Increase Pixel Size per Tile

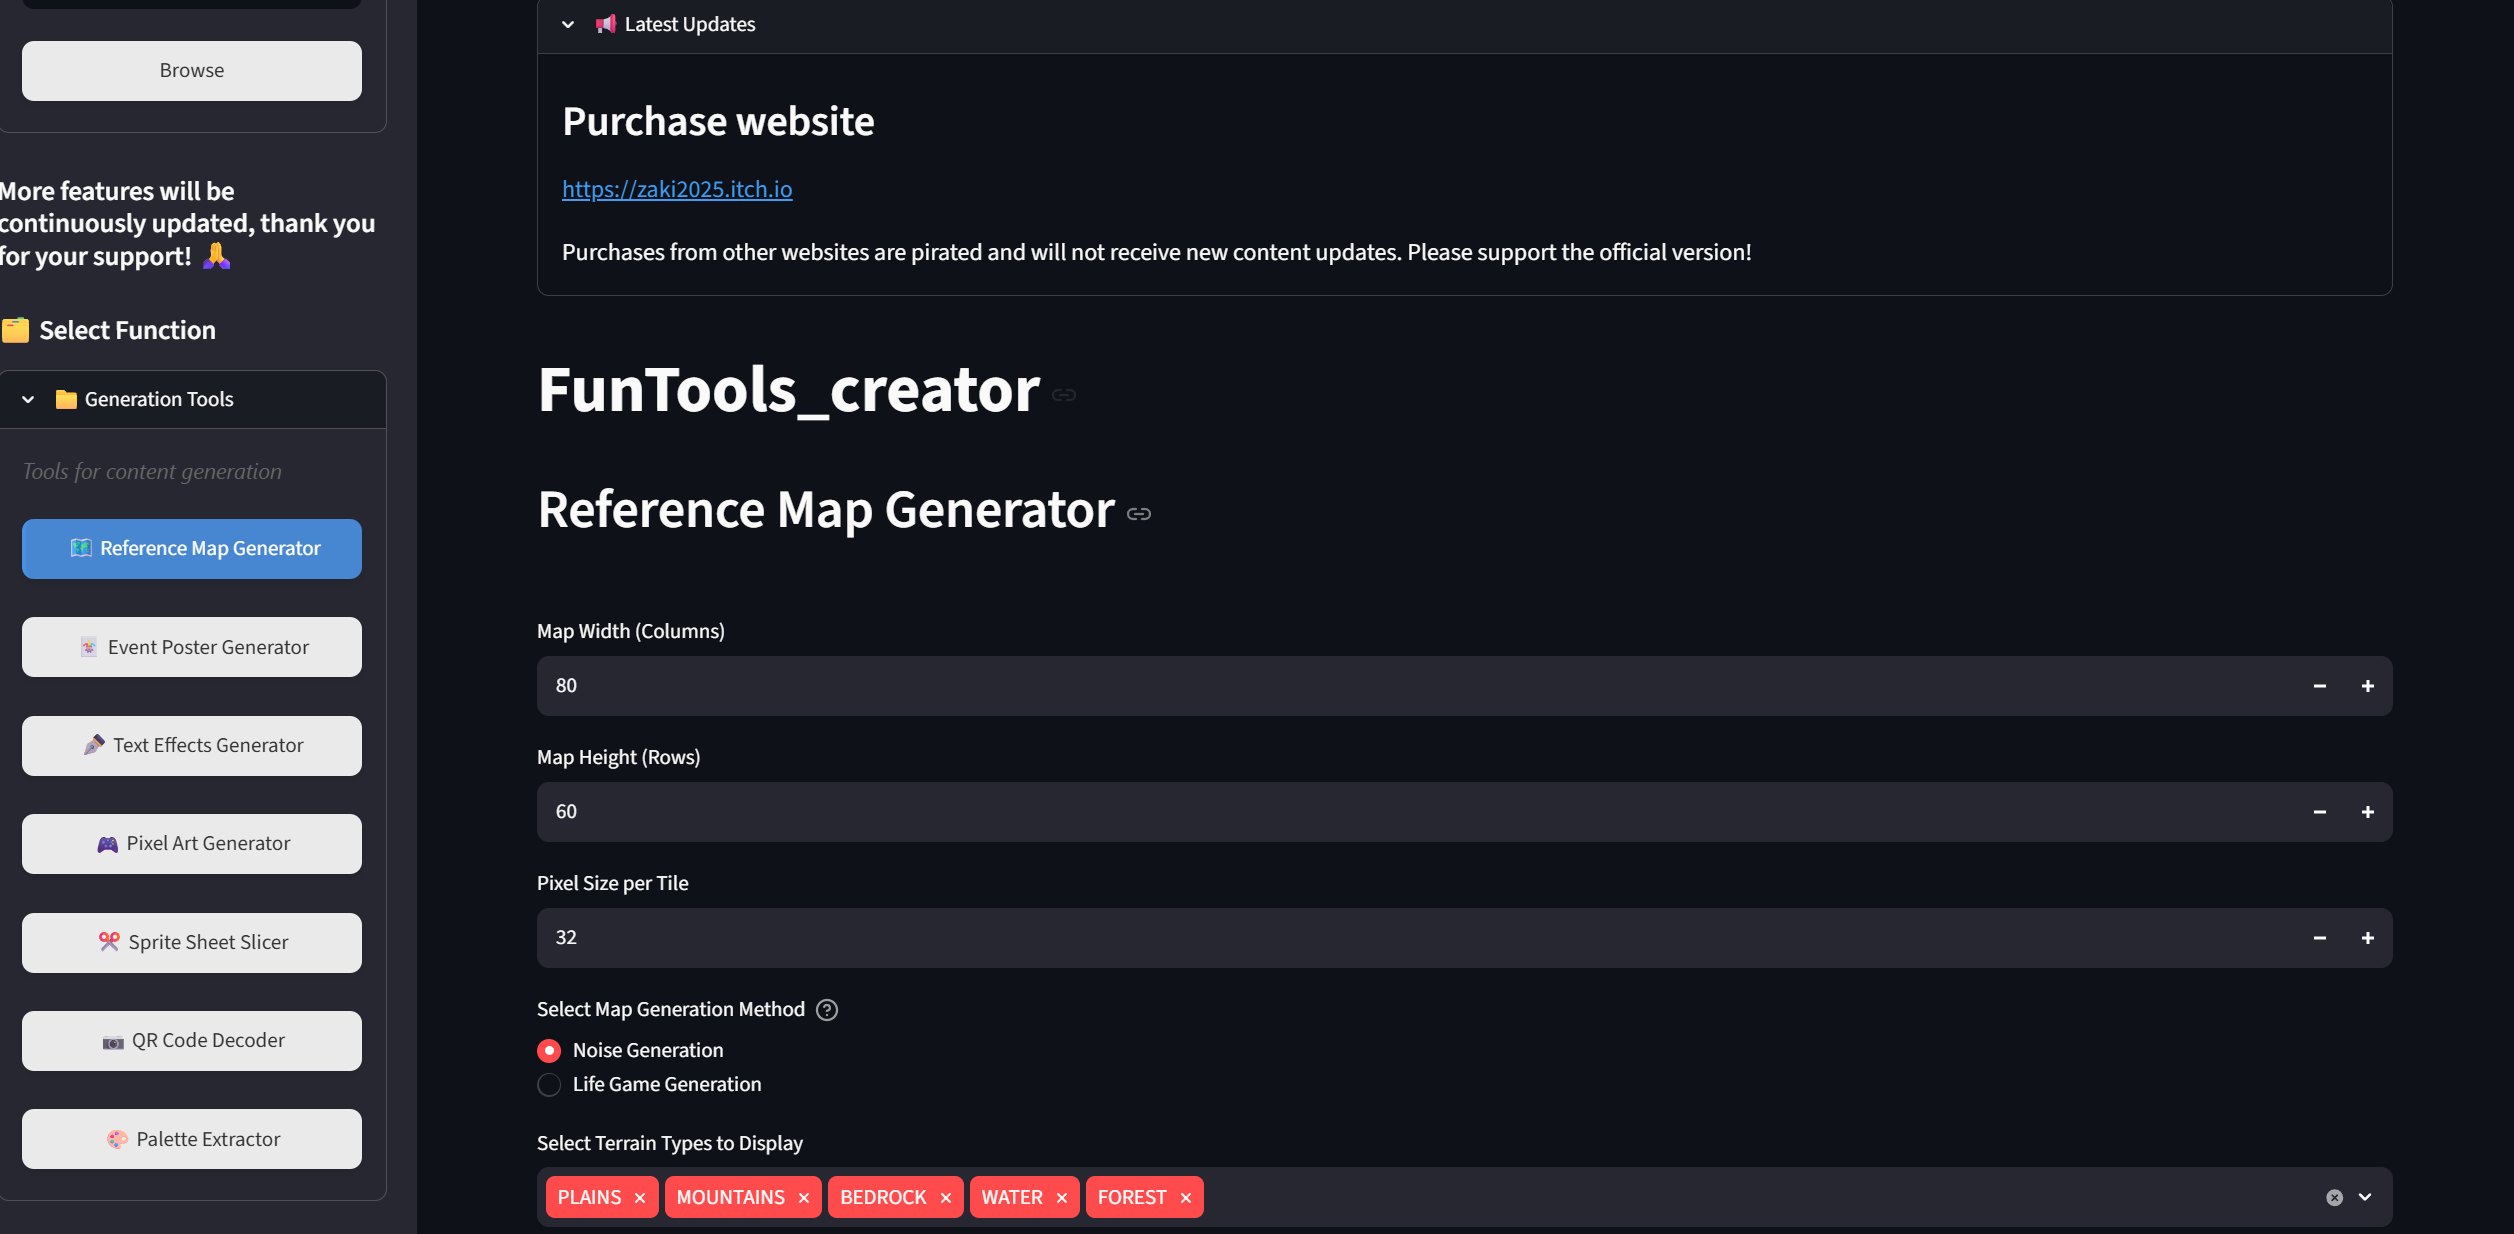(2368, 938)
